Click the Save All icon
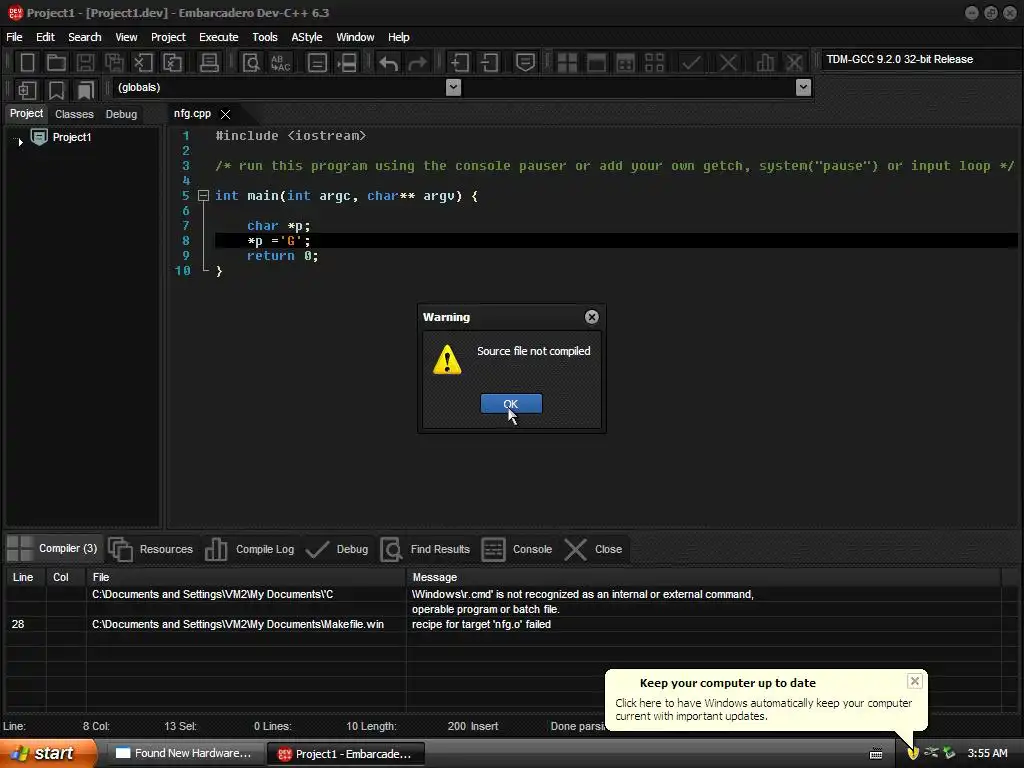1024x768 pixels. [x=114, y=63]
